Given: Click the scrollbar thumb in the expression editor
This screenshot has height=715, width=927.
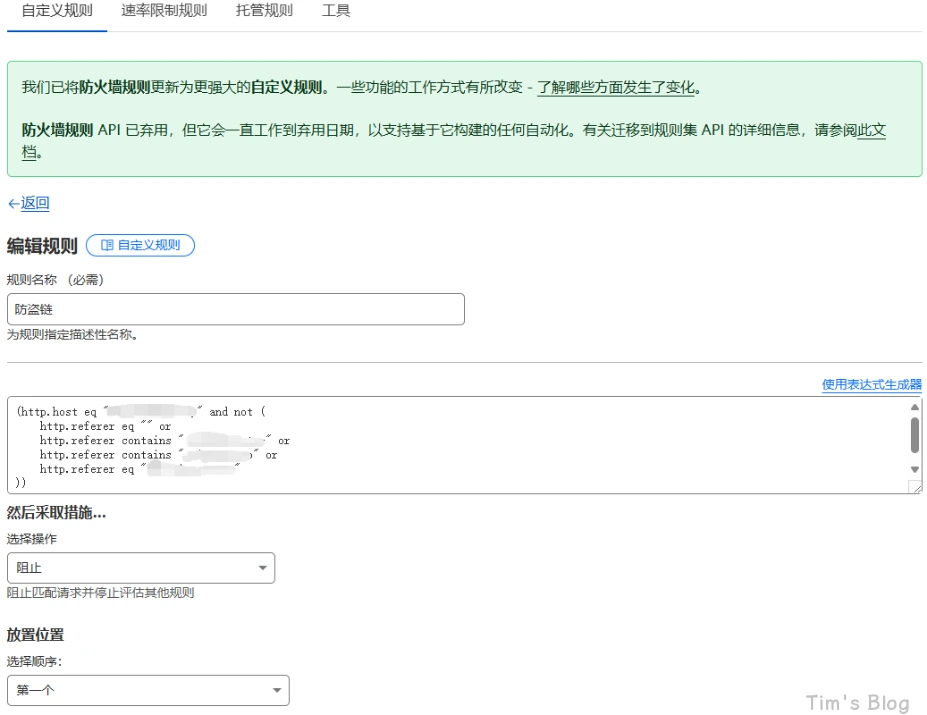Looking at the screenshot, I should pos(914,435).
